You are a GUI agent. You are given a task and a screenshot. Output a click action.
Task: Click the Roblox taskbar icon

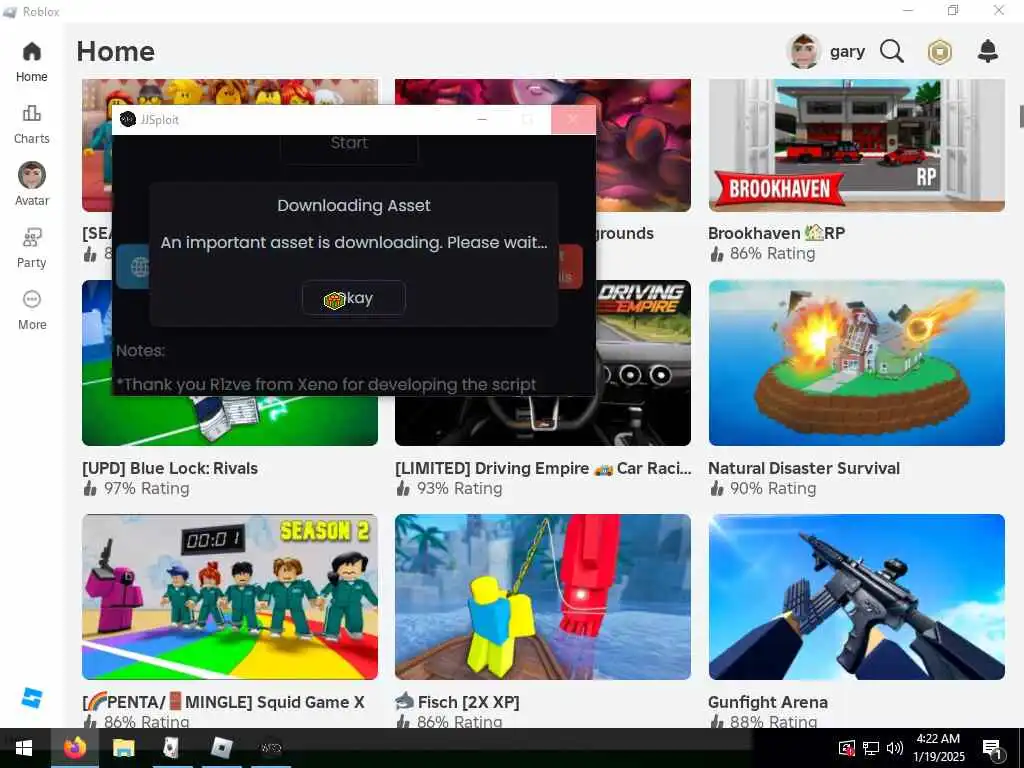click(x=222, y=748)
